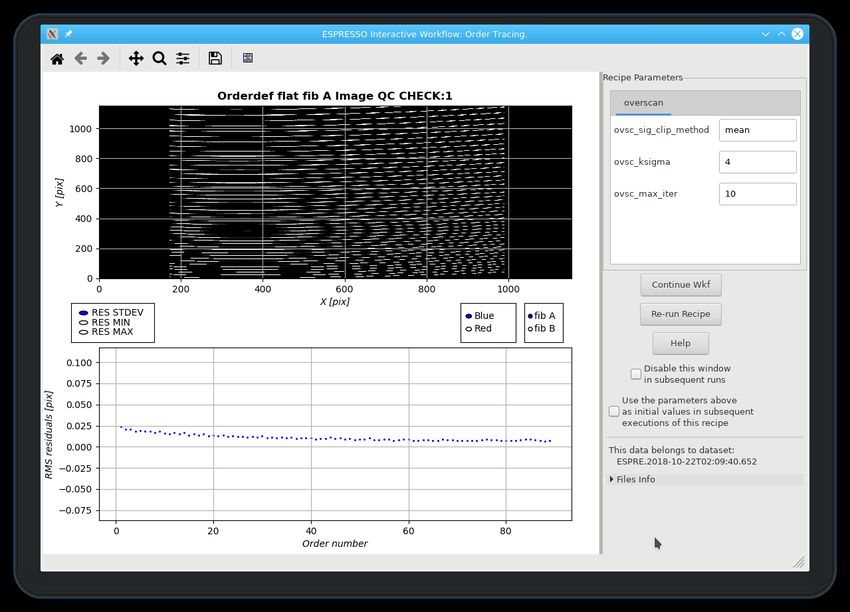The height and width of the screenshot is (612, 850).
Task: Click the Re-run Recipe button
Action: (681, 314)
